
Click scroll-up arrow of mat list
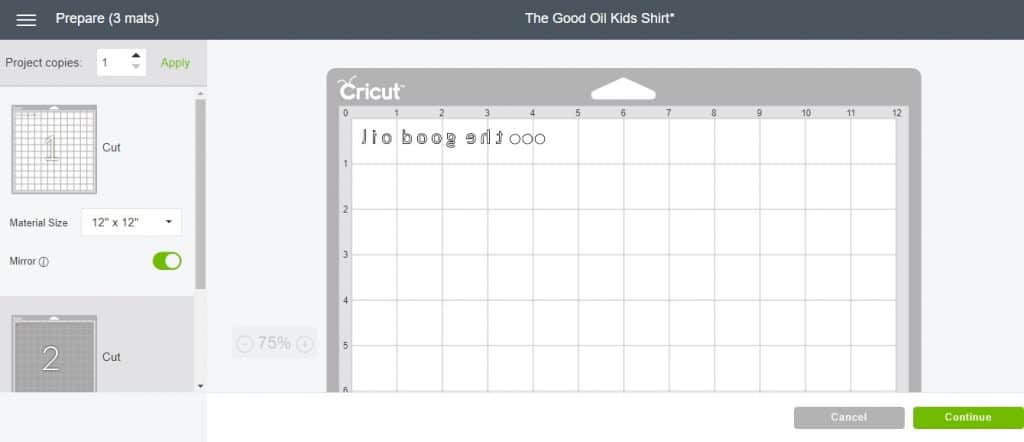pos(200,94)
